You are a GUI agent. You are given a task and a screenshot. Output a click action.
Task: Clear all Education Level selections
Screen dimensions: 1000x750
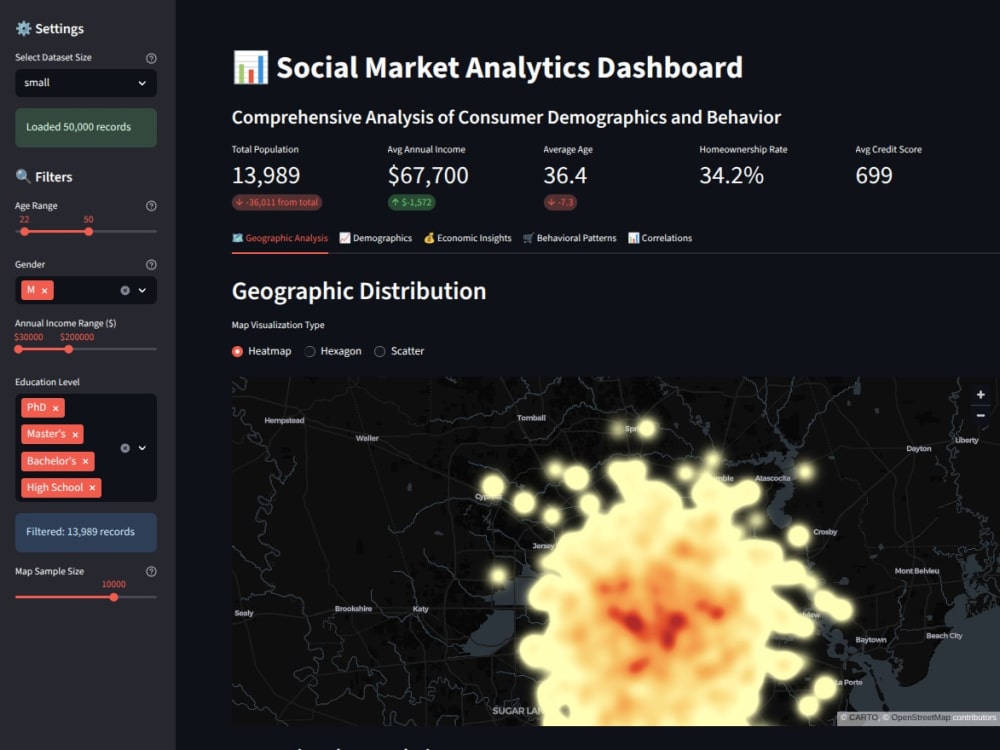point(125,448)
